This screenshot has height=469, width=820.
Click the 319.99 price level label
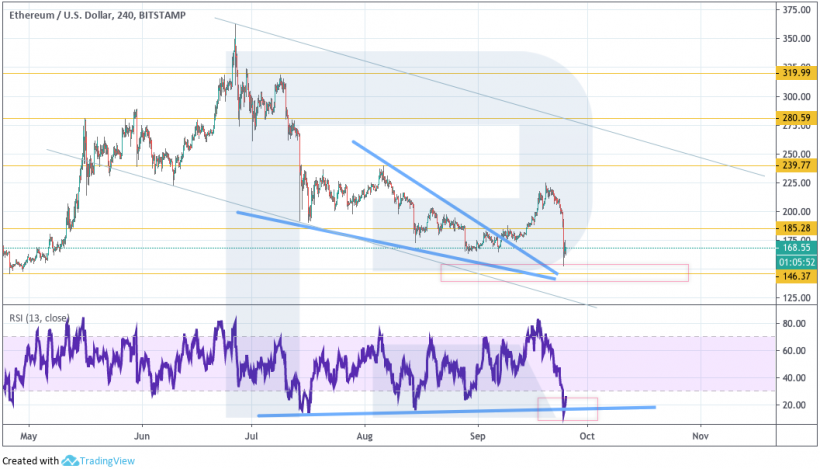click(796, 73)
